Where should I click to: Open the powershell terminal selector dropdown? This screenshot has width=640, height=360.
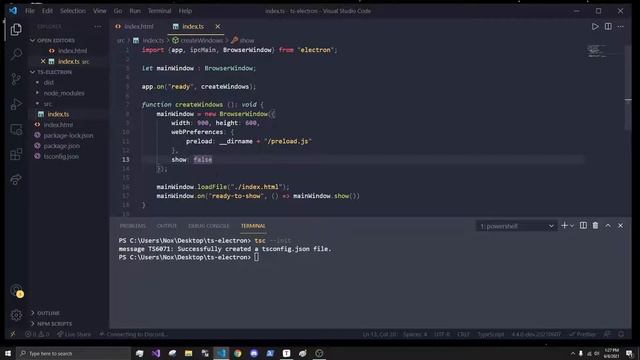pos(516,226)
